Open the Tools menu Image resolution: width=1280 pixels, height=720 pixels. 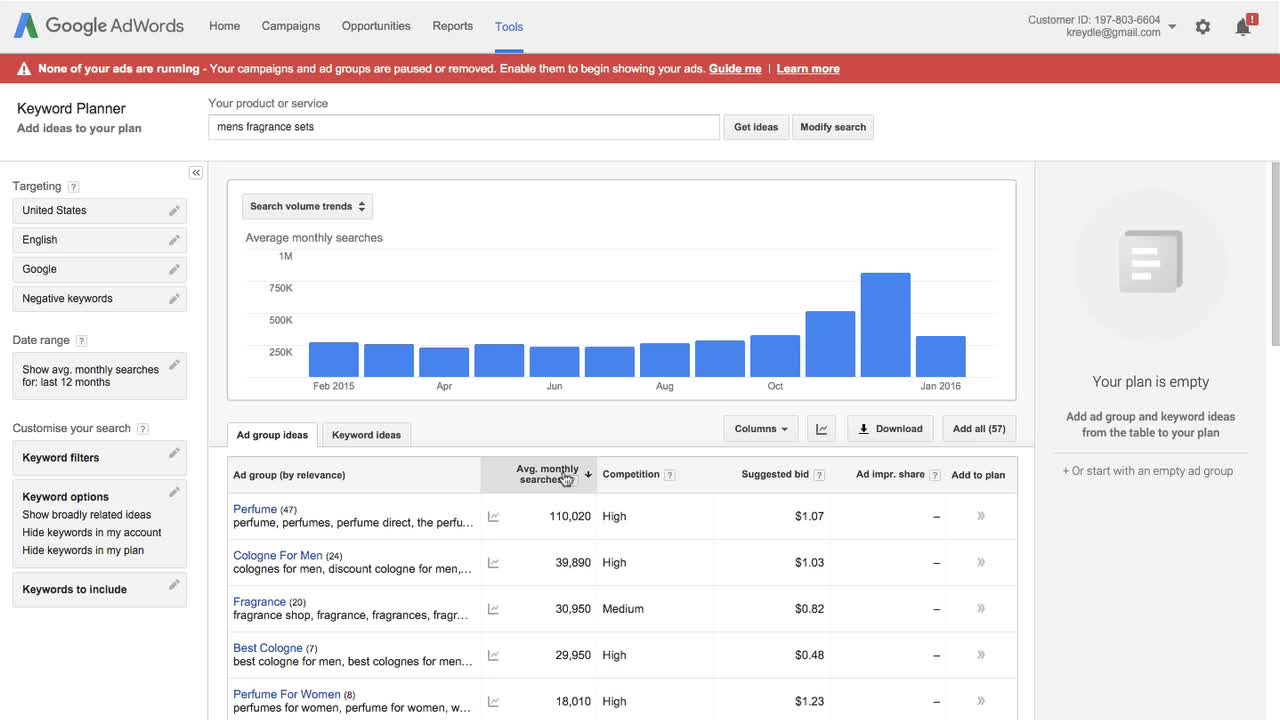point(509,27)
